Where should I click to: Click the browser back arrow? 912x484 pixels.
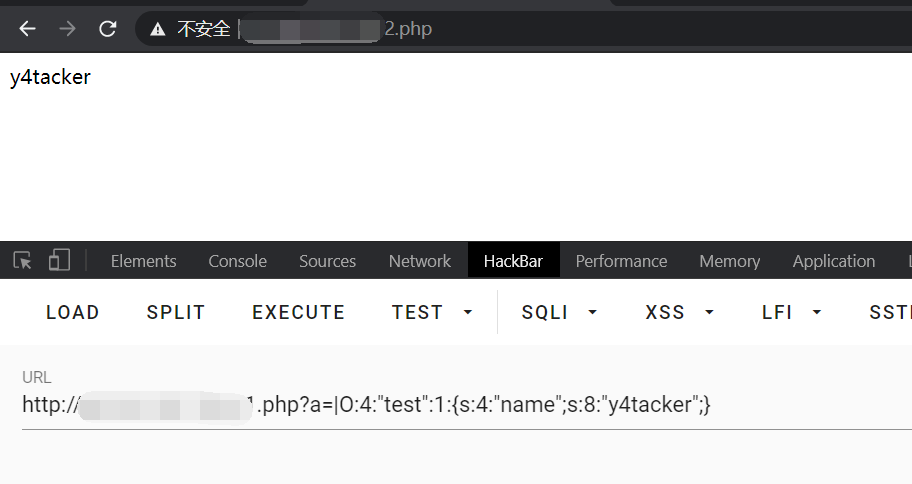click(x=27, y=29)
